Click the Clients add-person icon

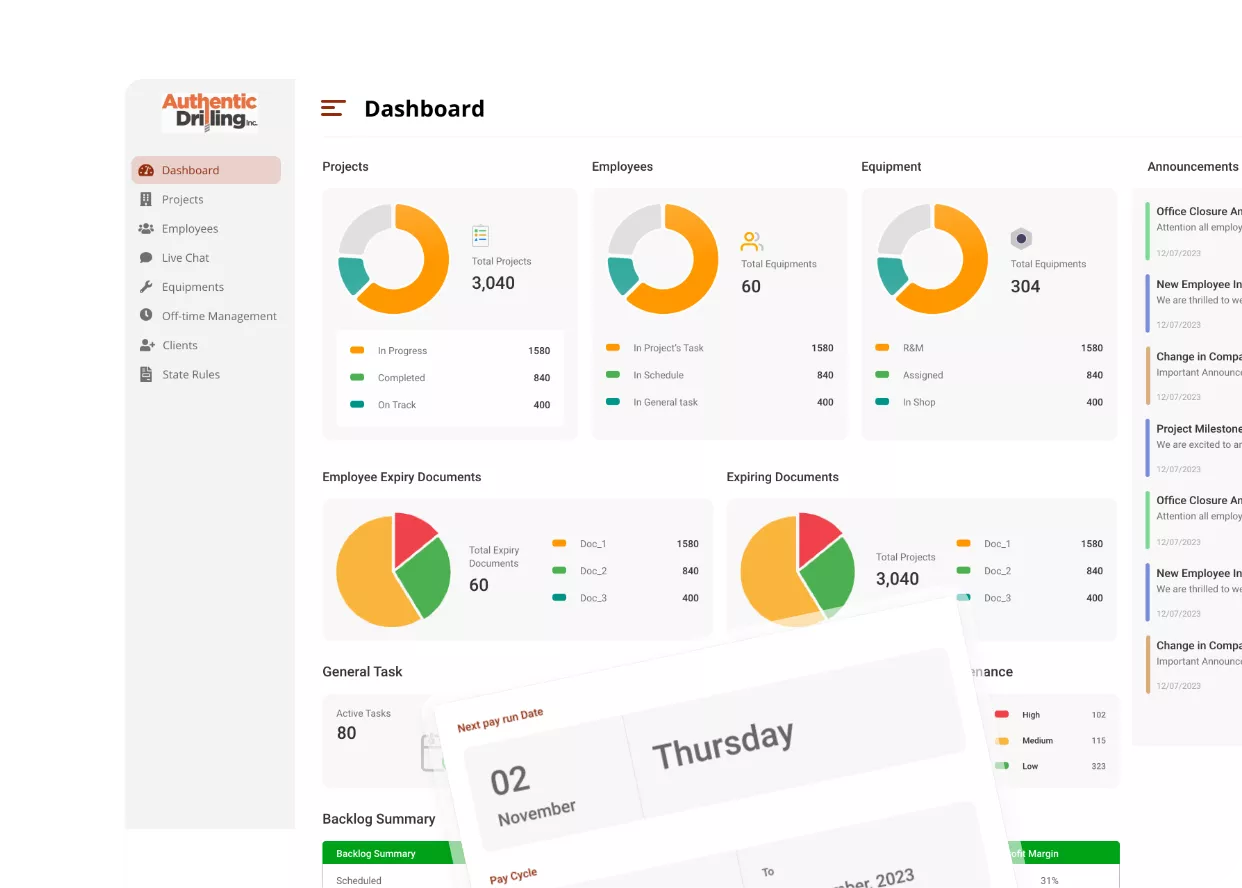145,345
